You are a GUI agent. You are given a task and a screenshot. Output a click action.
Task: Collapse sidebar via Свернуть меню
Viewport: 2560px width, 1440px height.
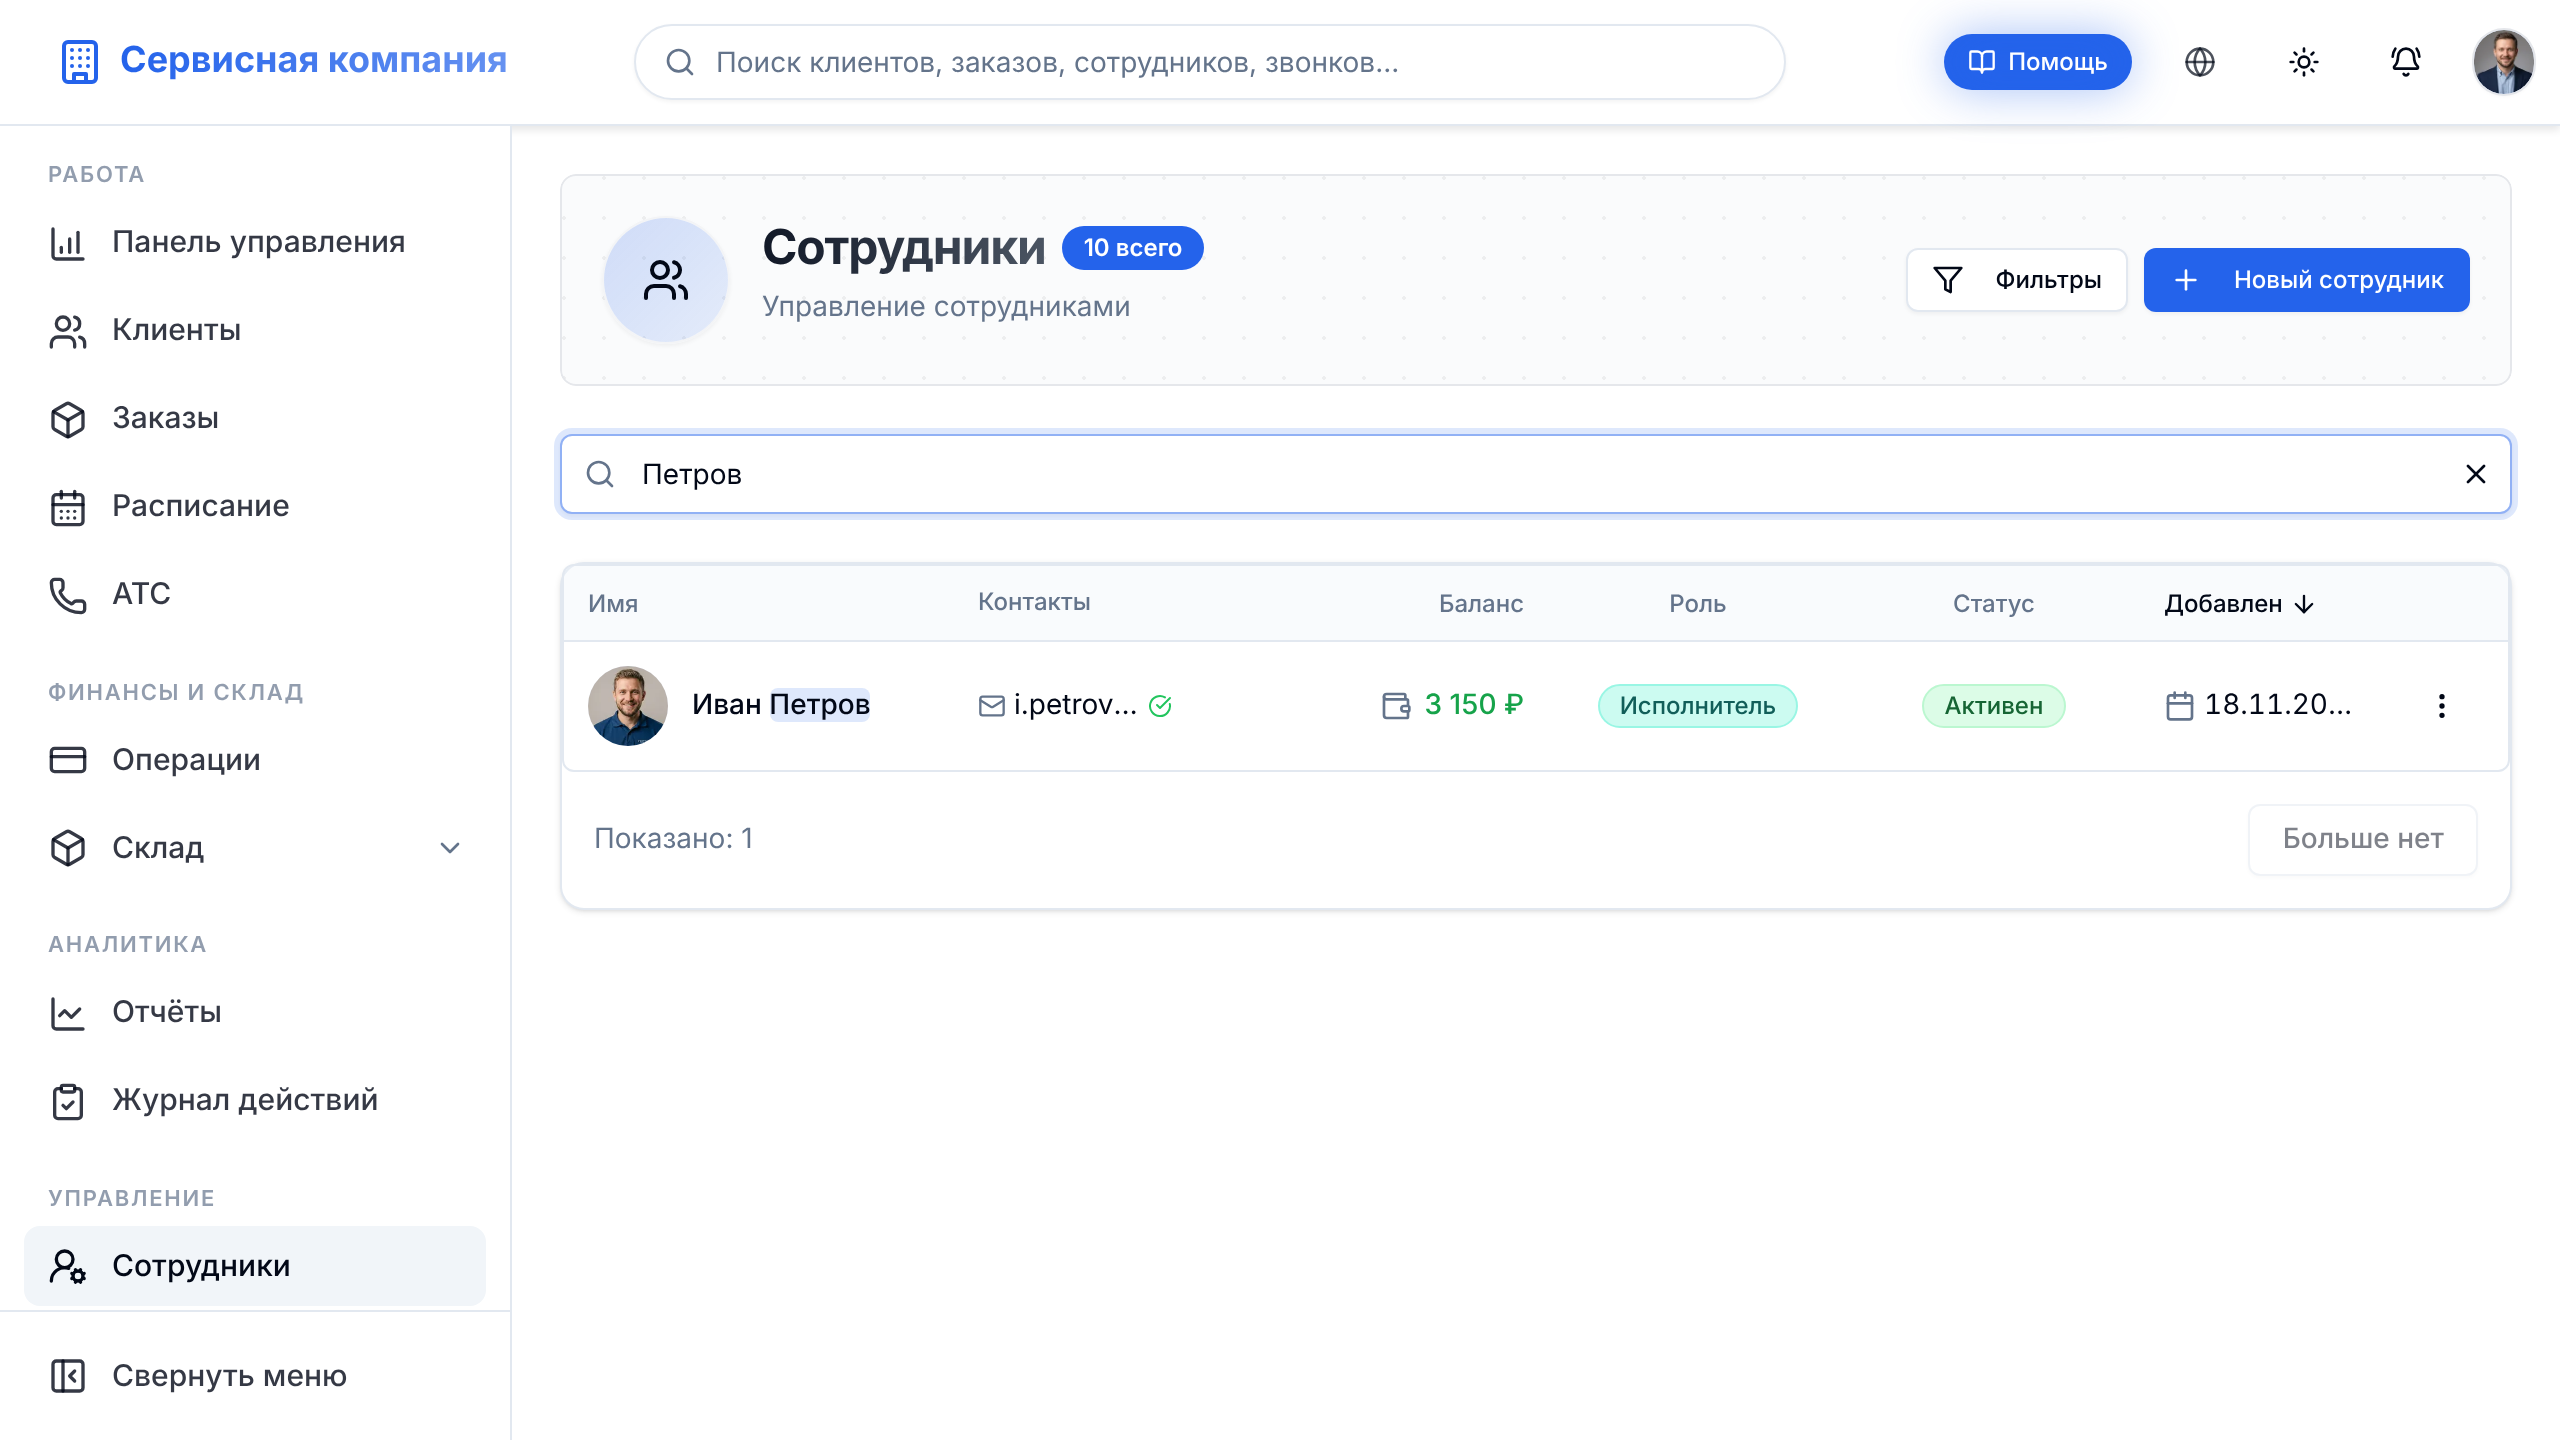[255, 1376]
